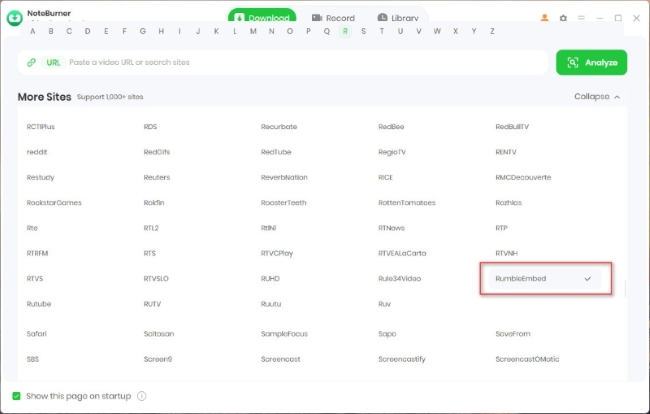
Task: Switch to the Download tab
Action: [262, 18]
